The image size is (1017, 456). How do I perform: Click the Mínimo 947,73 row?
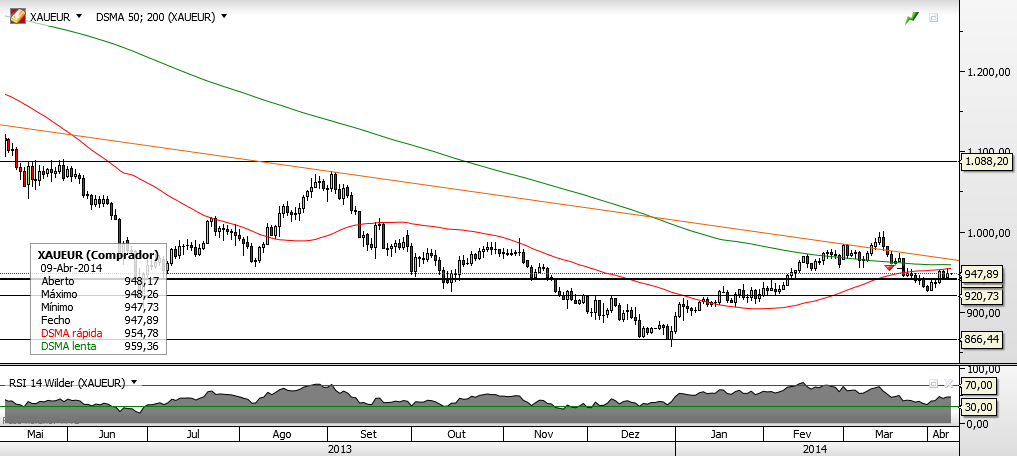pyautogui.click(x=99, y=307)
